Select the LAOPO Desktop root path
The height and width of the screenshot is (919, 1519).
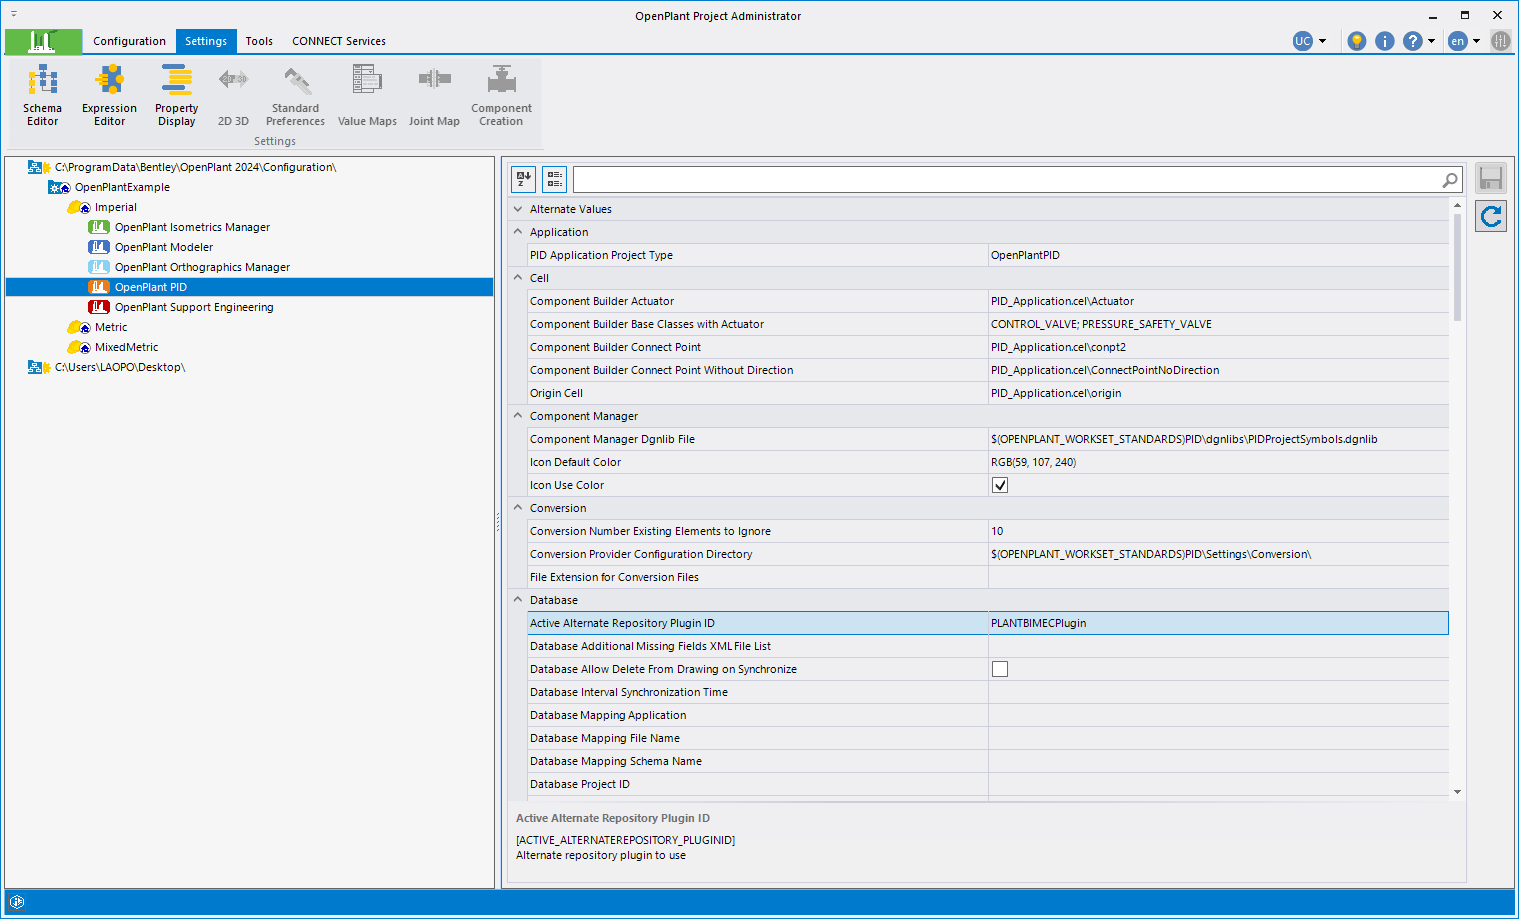pos(119,367)
